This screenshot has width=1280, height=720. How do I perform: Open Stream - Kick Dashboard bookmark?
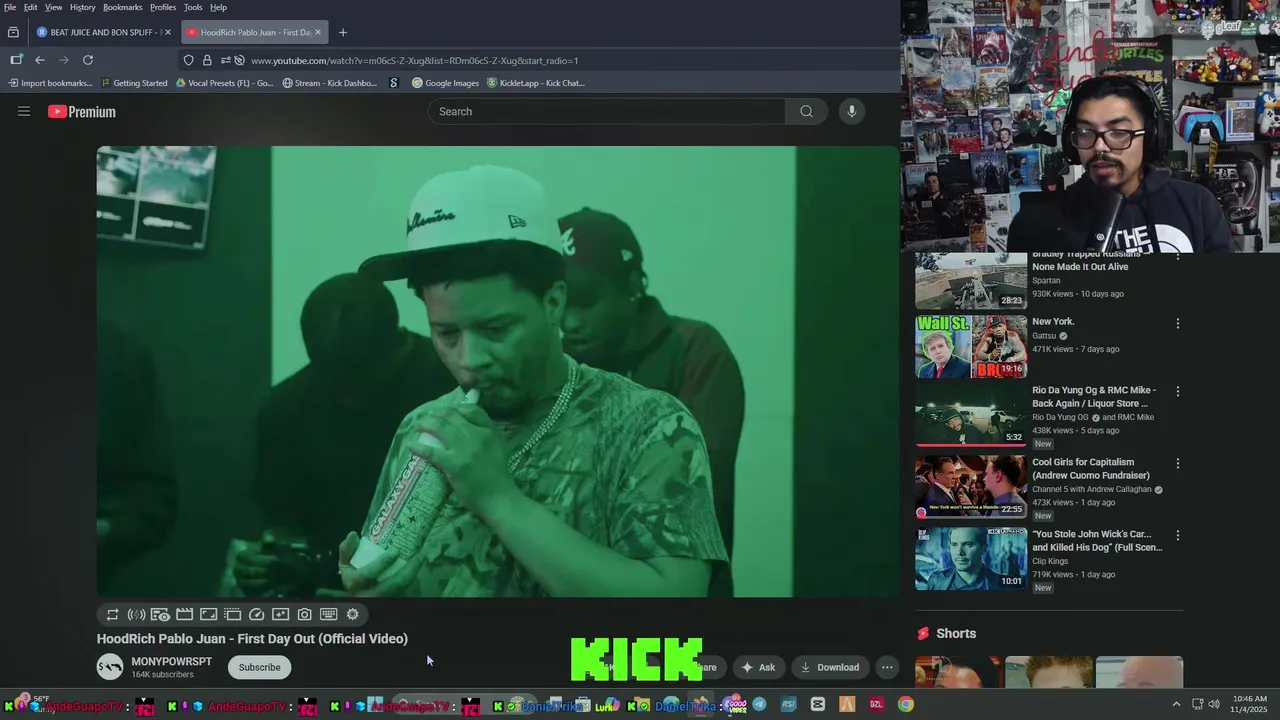330,83
